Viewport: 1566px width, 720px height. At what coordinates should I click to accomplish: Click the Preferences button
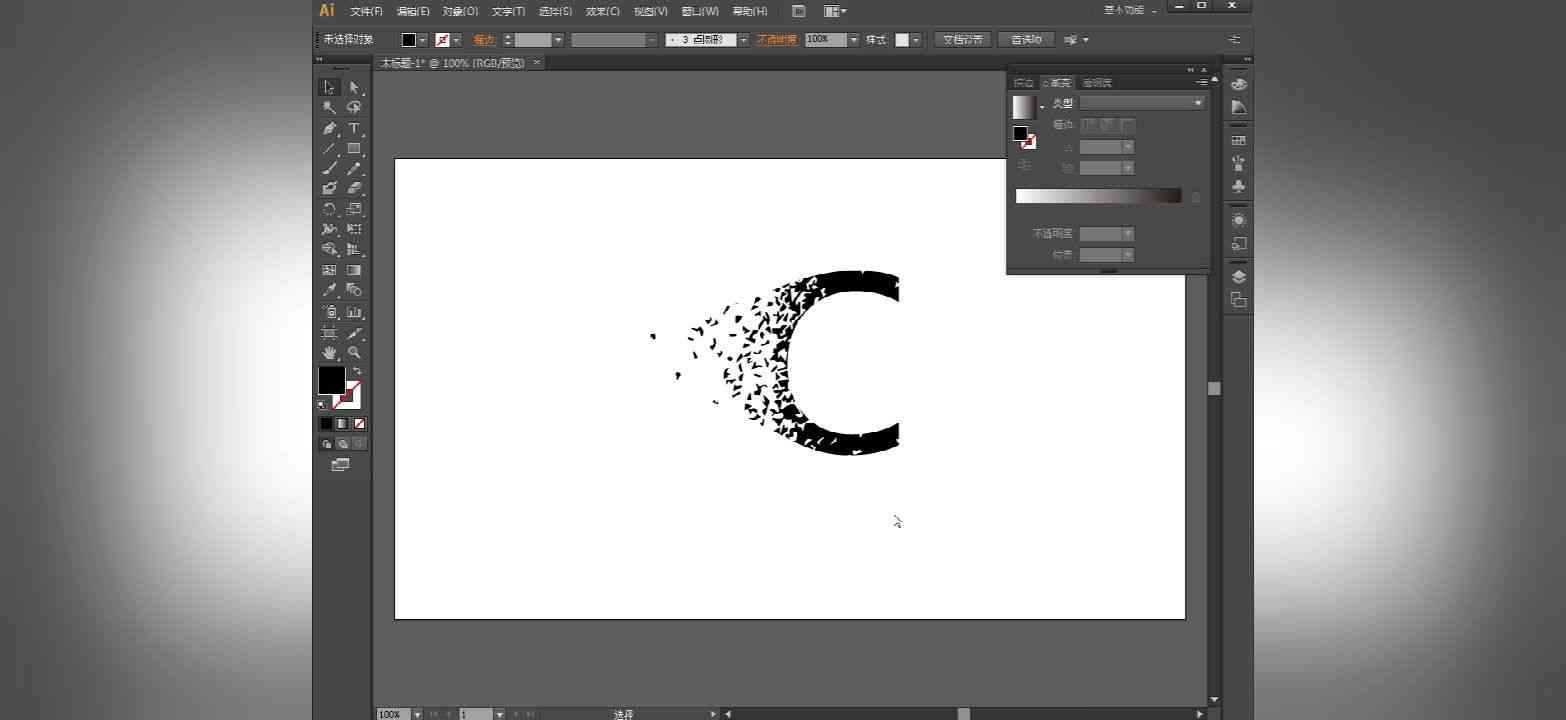coord(1026,40)
